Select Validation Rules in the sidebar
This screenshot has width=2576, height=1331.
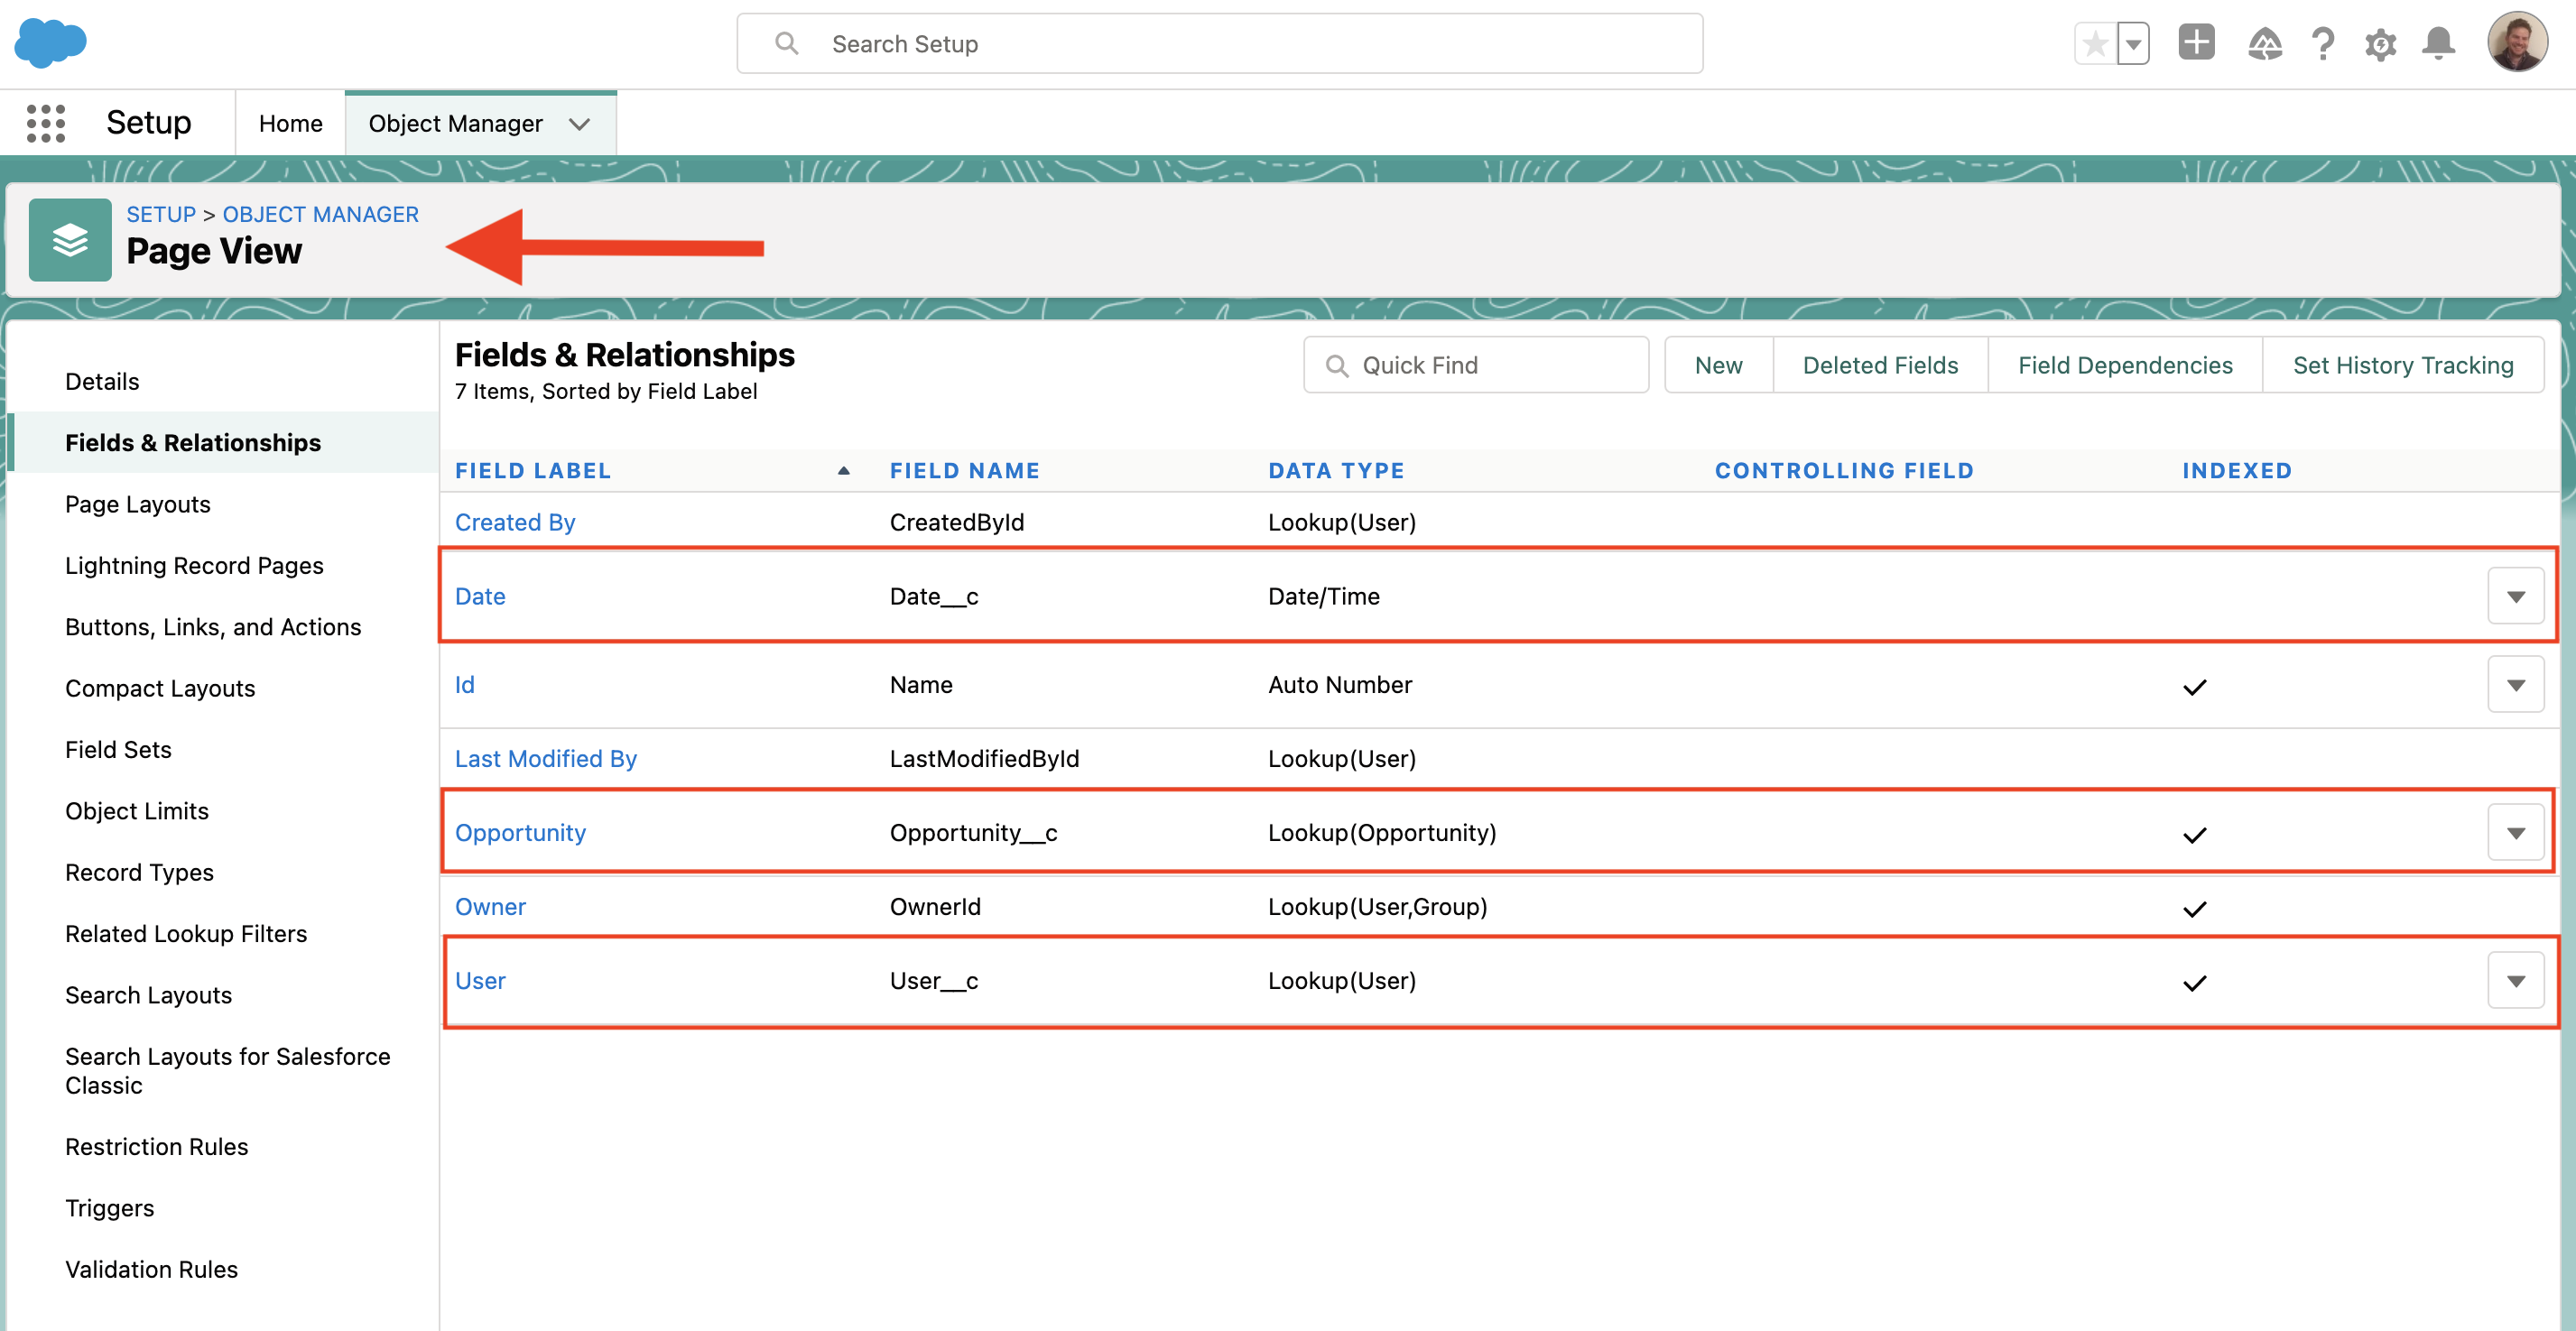151,1269
